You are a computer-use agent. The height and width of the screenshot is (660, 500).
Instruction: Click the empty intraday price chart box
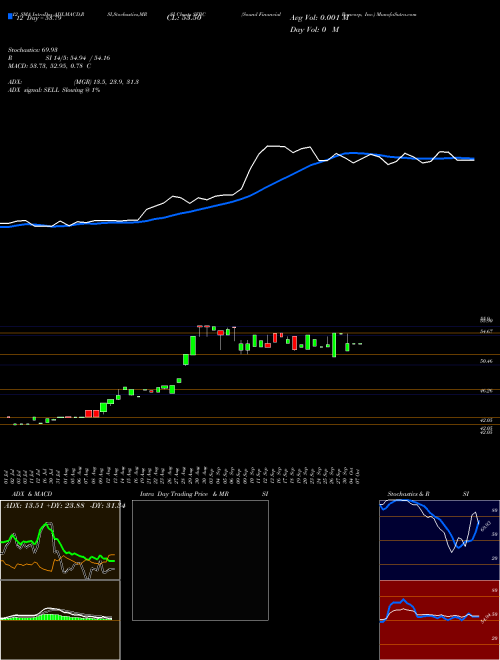point(200,560)
